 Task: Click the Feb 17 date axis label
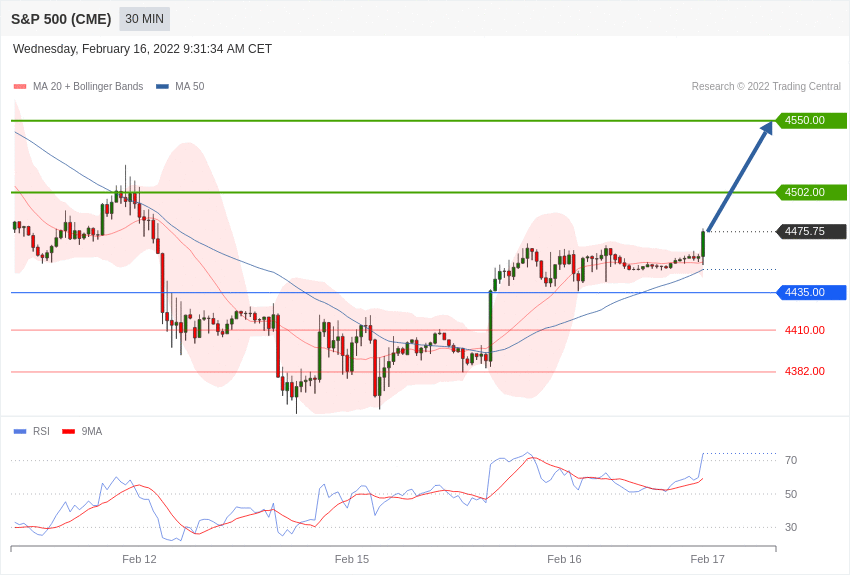707,559
